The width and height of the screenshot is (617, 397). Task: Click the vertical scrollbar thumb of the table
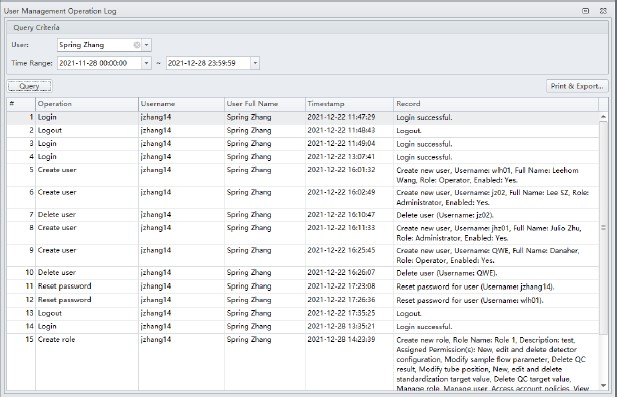click(603, 228)
